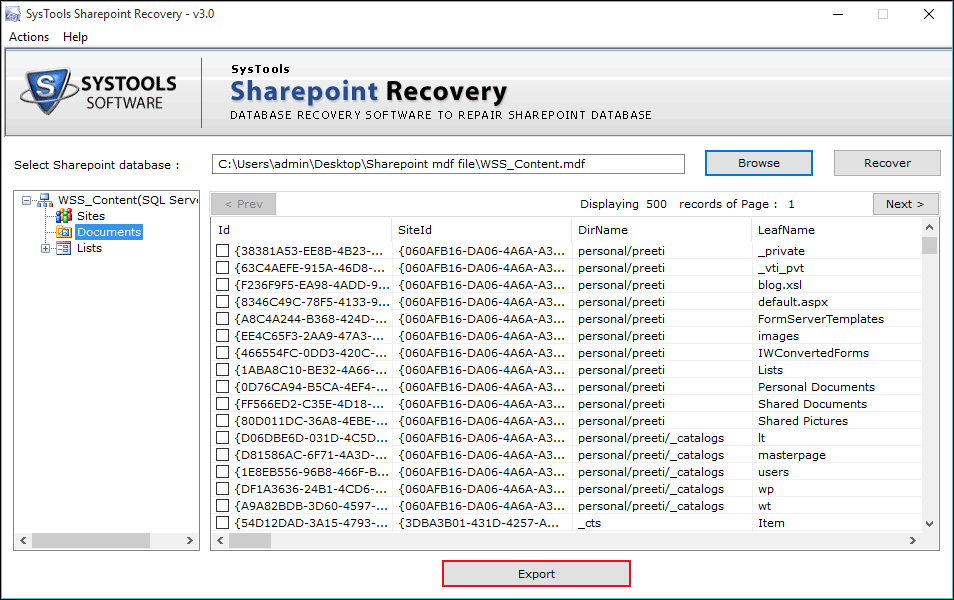Click the Lists tree node icon
The width and height of the screenshot is (954, 600).
(x=63, y=248)
